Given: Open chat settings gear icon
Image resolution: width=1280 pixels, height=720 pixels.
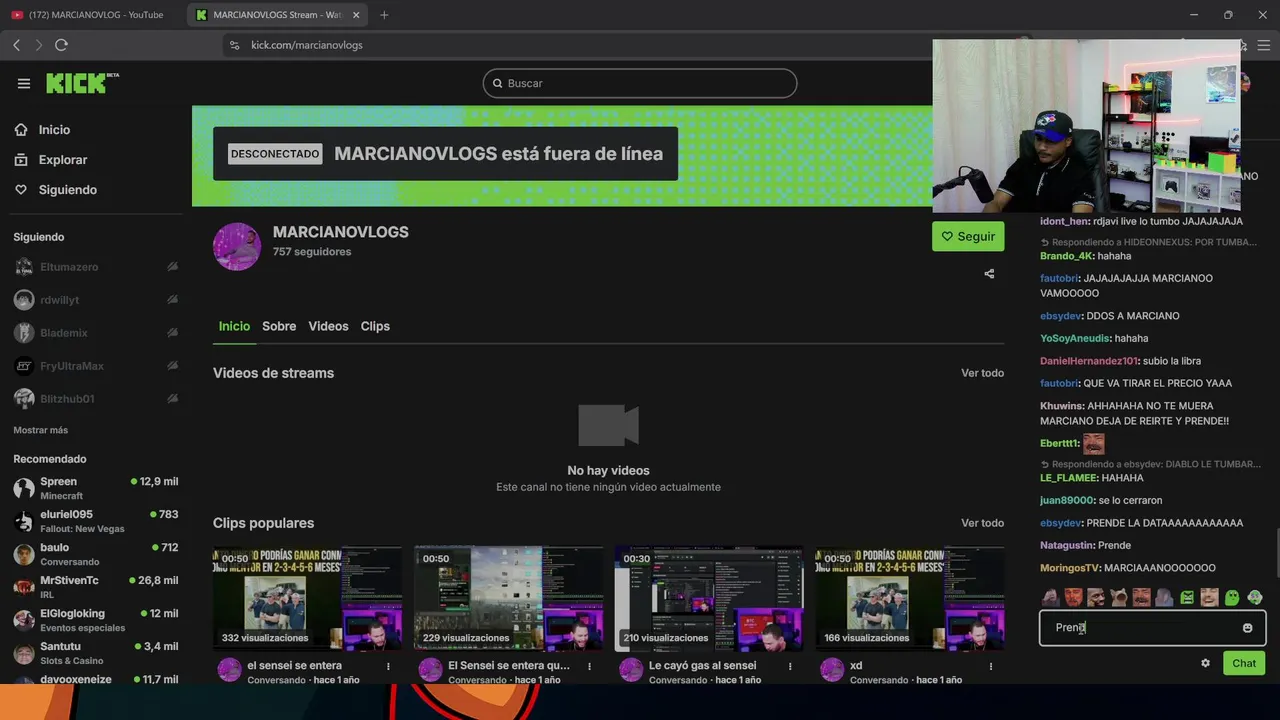Looking at the screenshot, I should click(x=1205, y=663).
